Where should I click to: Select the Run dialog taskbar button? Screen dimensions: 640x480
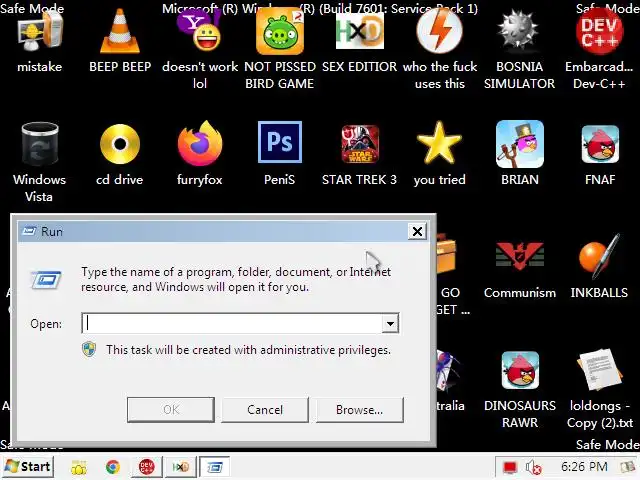[x=214, y=467]
